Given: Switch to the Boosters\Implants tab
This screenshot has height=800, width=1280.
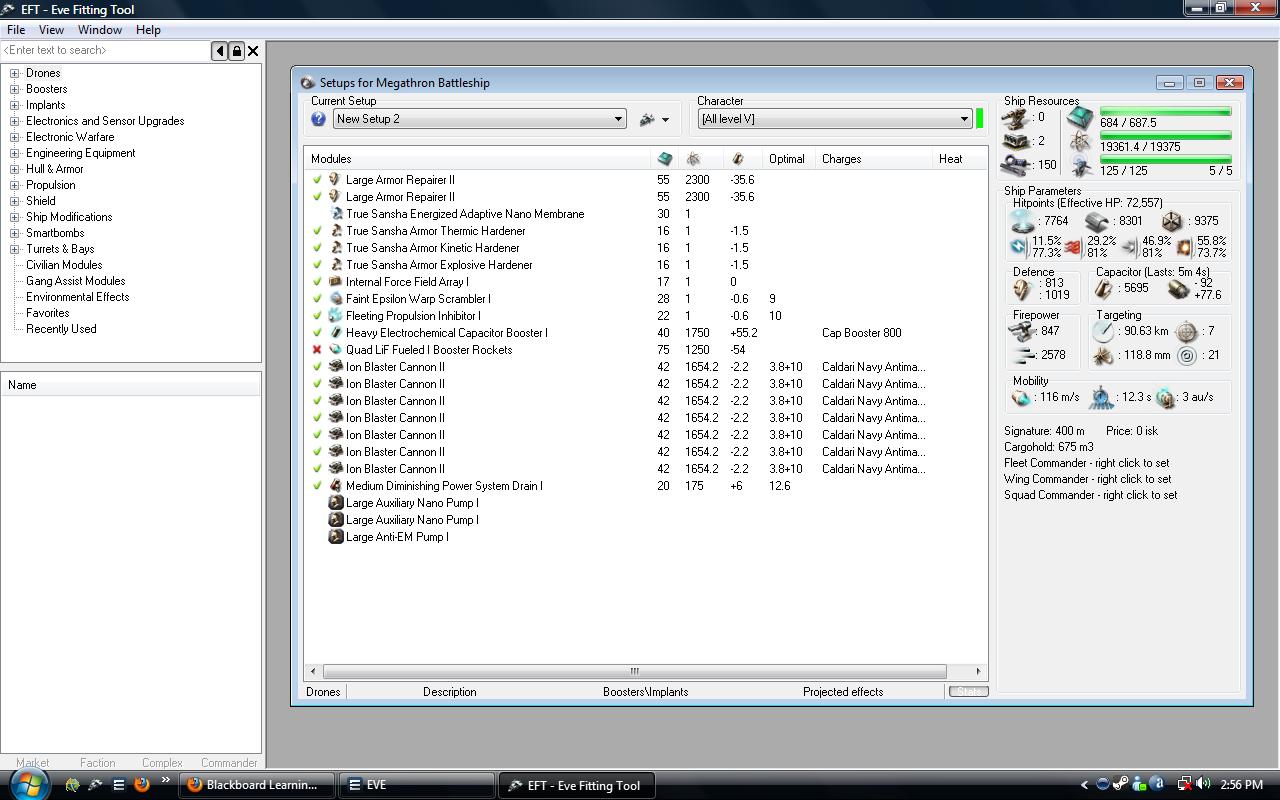Looking at the screenshot, I should (x=645, y=692).
